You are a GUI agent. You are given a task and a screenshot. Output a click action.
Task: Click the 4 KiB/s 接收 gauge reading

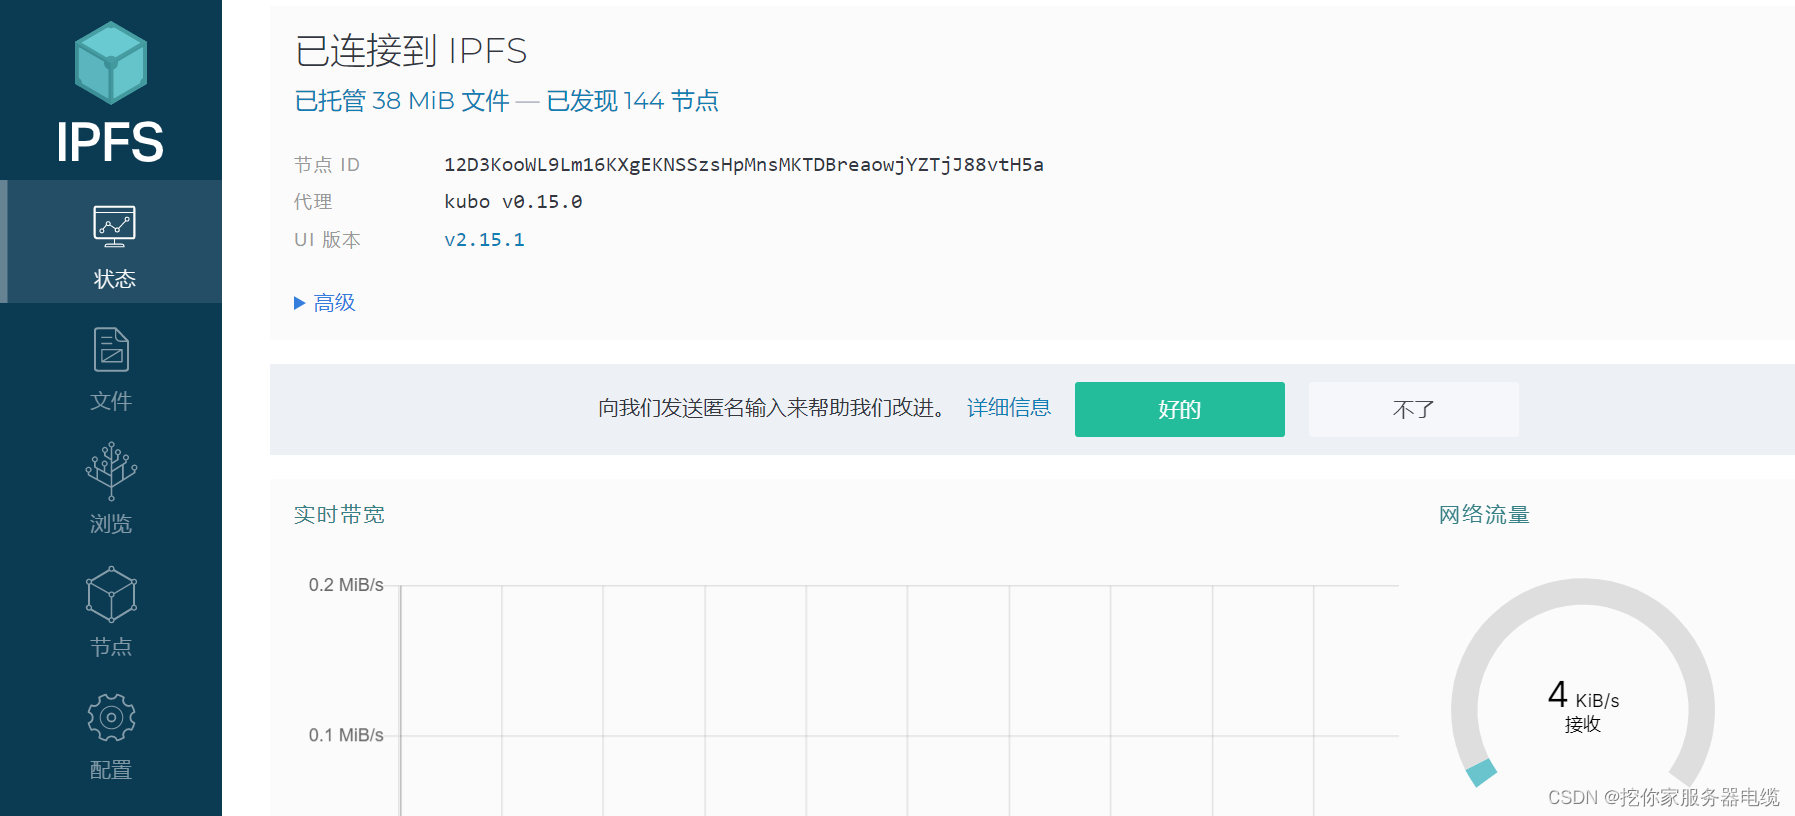point(1583,706)
